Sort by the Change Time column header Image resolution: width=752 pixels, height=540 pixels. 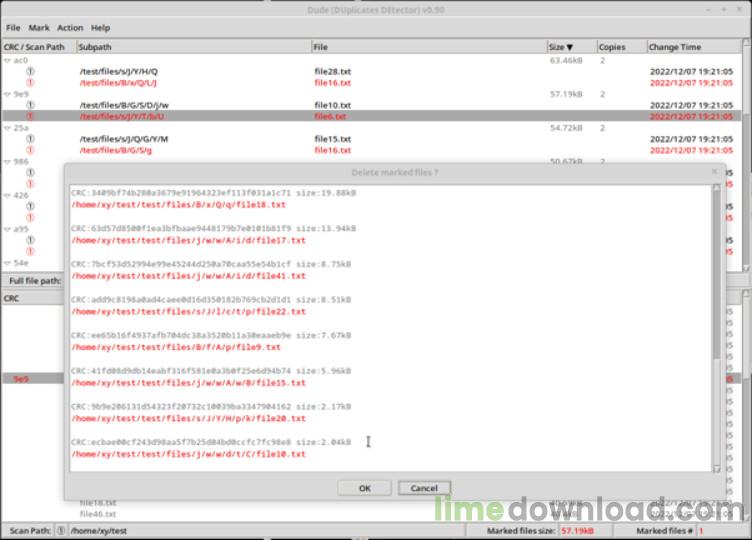pos(693,47)
